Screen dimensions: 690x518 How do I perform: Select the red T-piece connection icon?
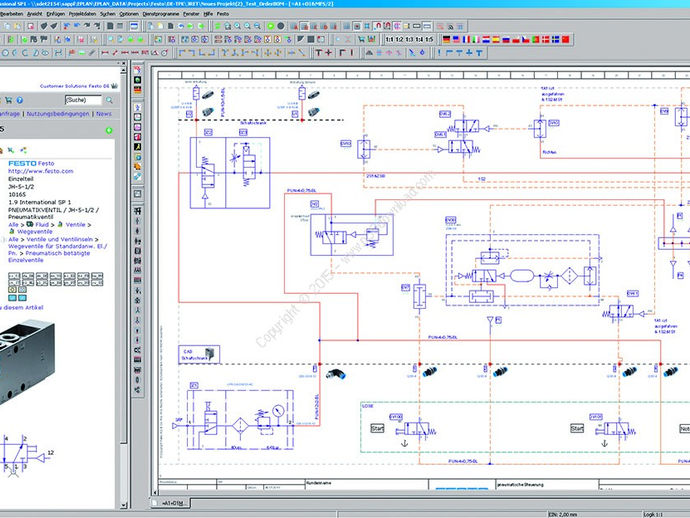(x=319, y=53)
